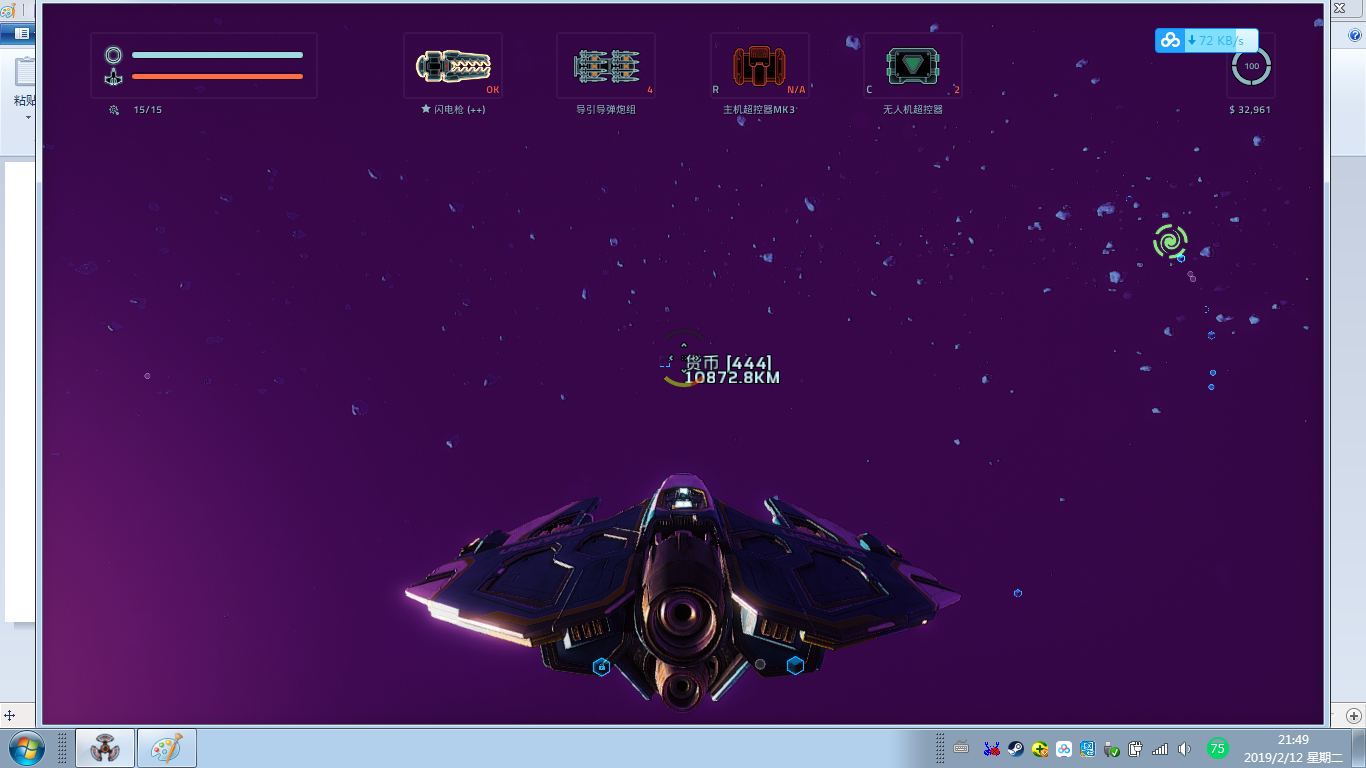Click the green spiral jump gate marker
1366x768 pixels.
tap(1170, 241)
